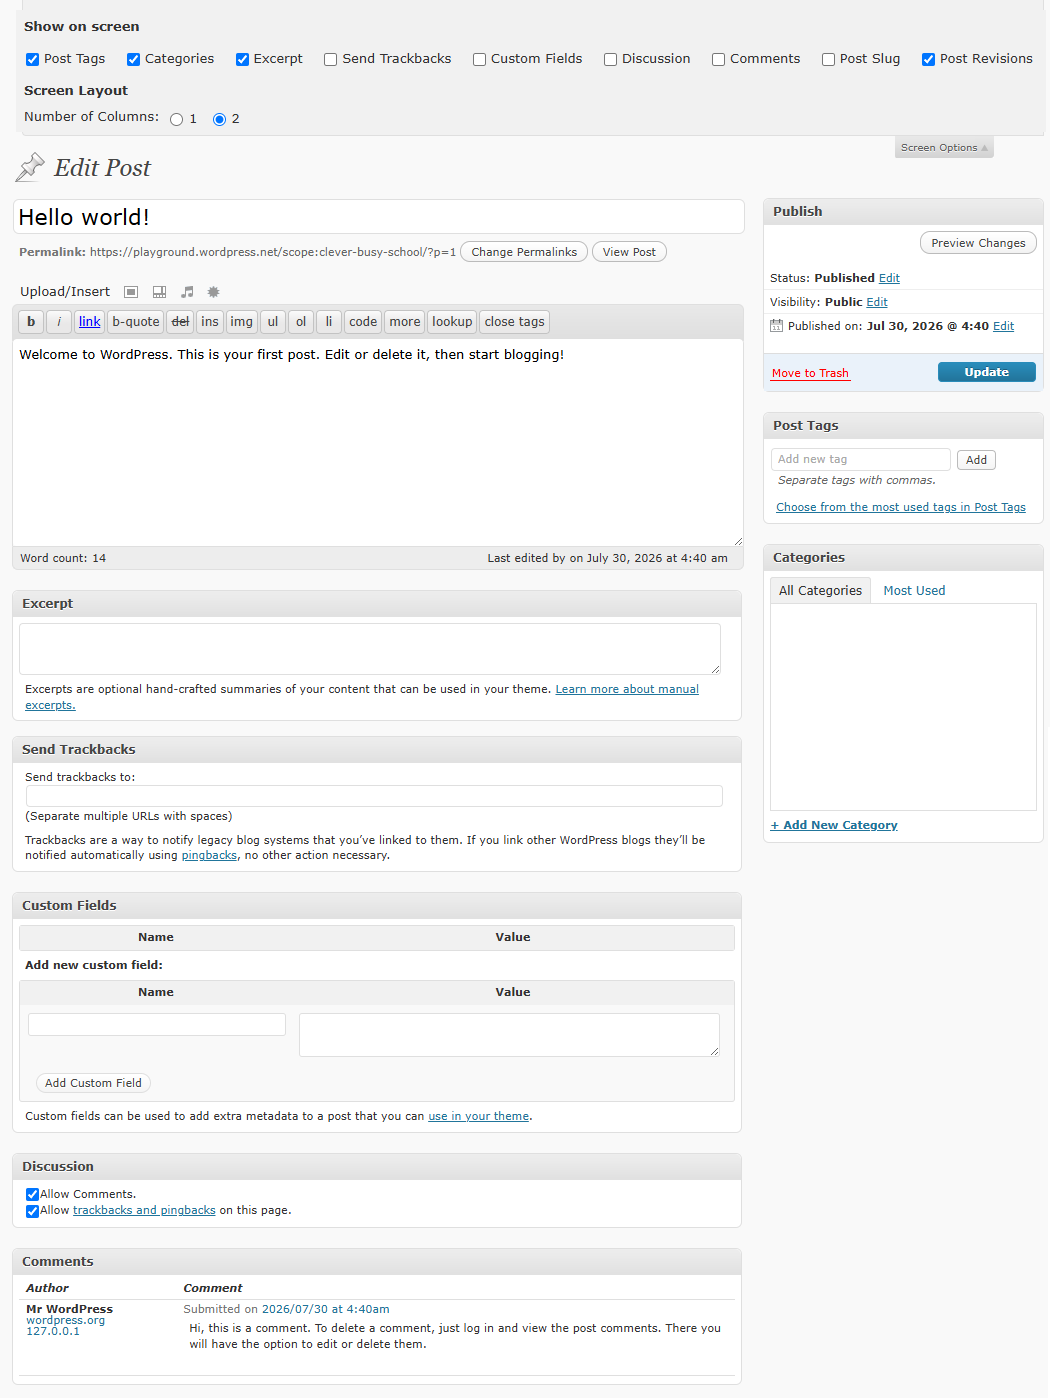Enable the Post Slug screen option
The height and width of the screenshot is (1398, 1050).
pos(829,59)
